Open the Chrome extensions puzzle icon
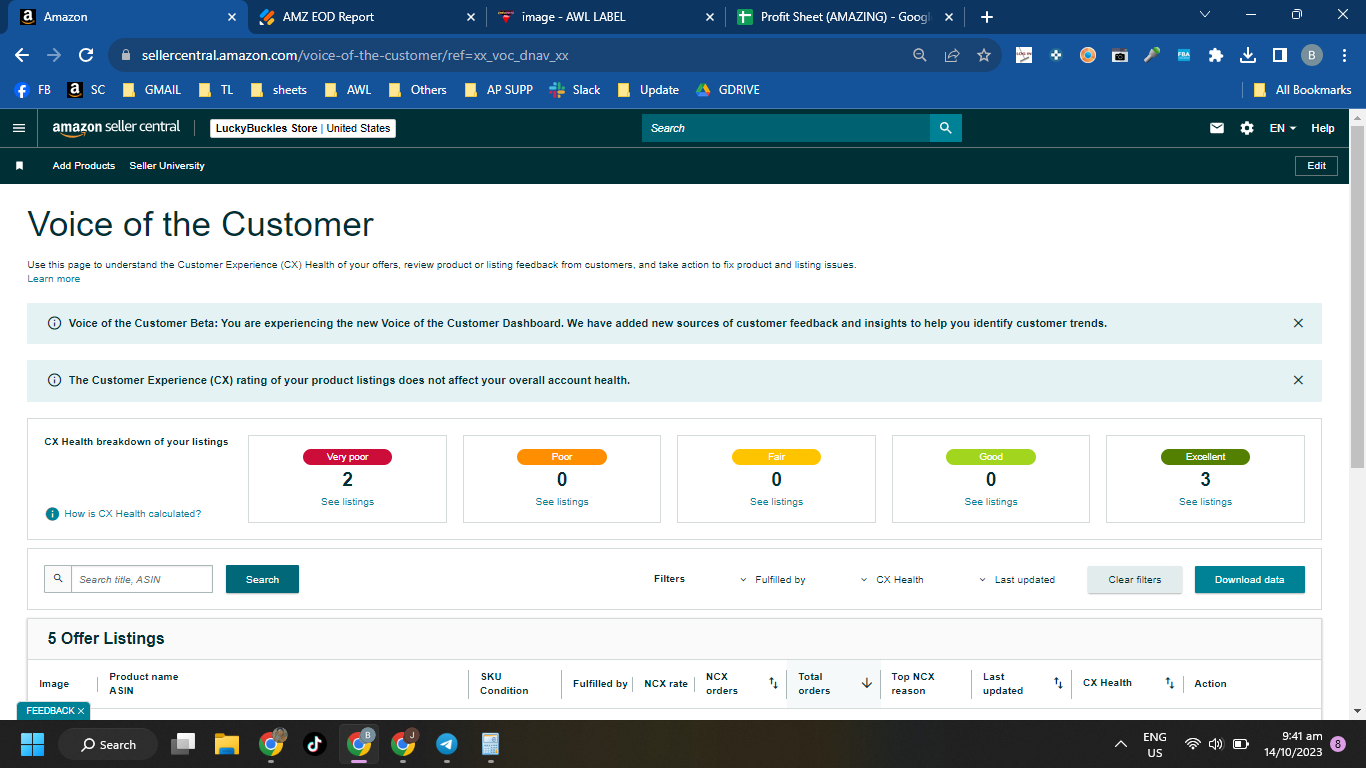 [x=1216, y=55]
